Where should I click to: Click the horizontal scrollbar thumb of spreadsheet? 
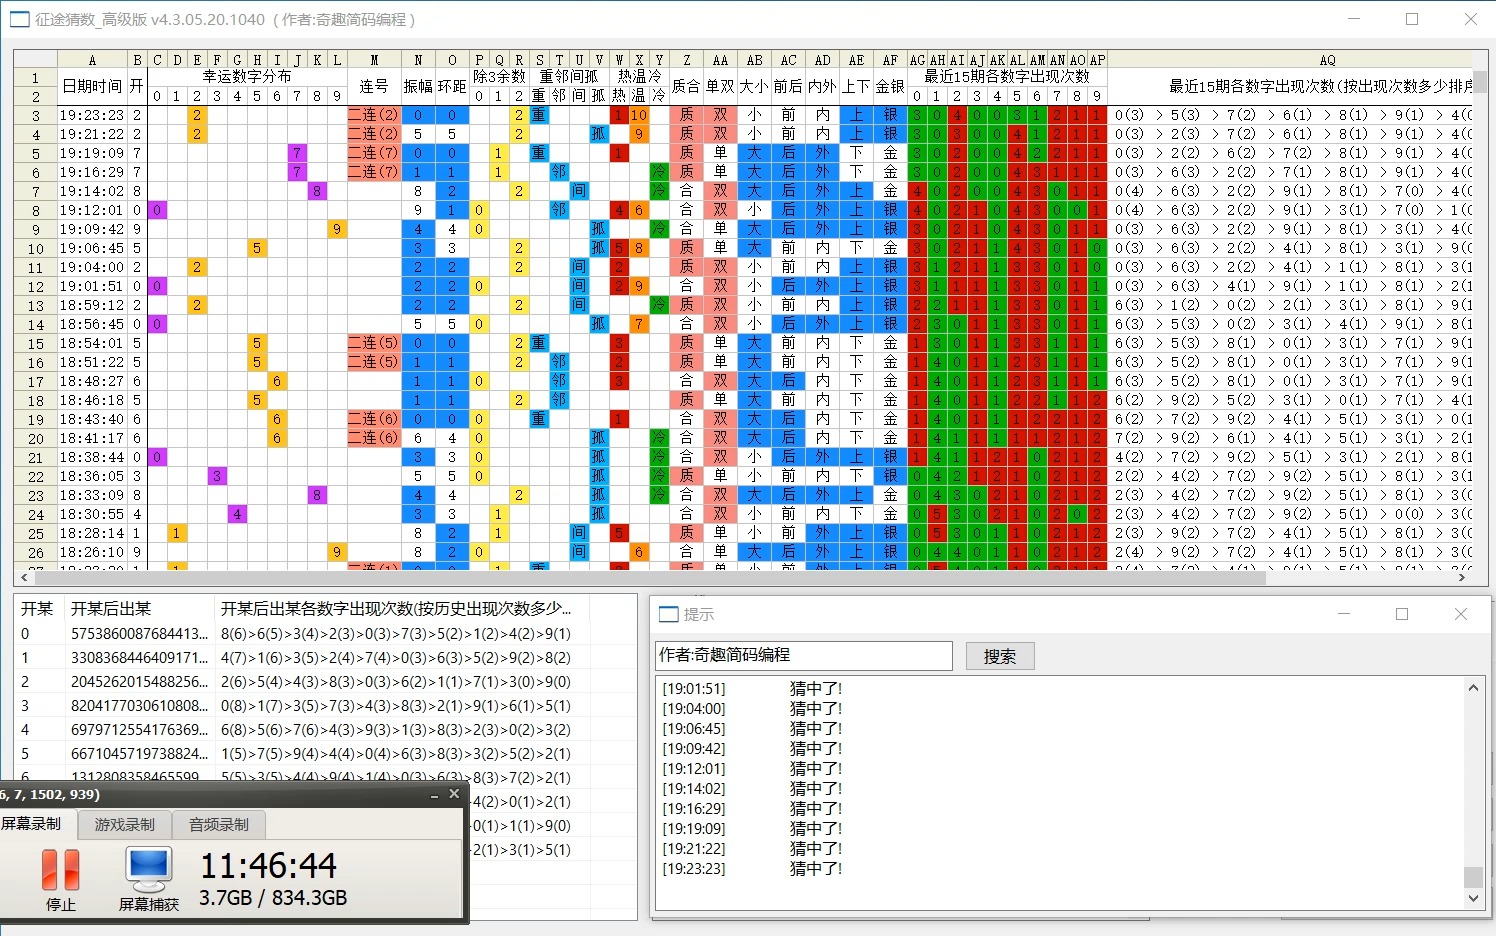pyautogui.click(x=649, y=577)
